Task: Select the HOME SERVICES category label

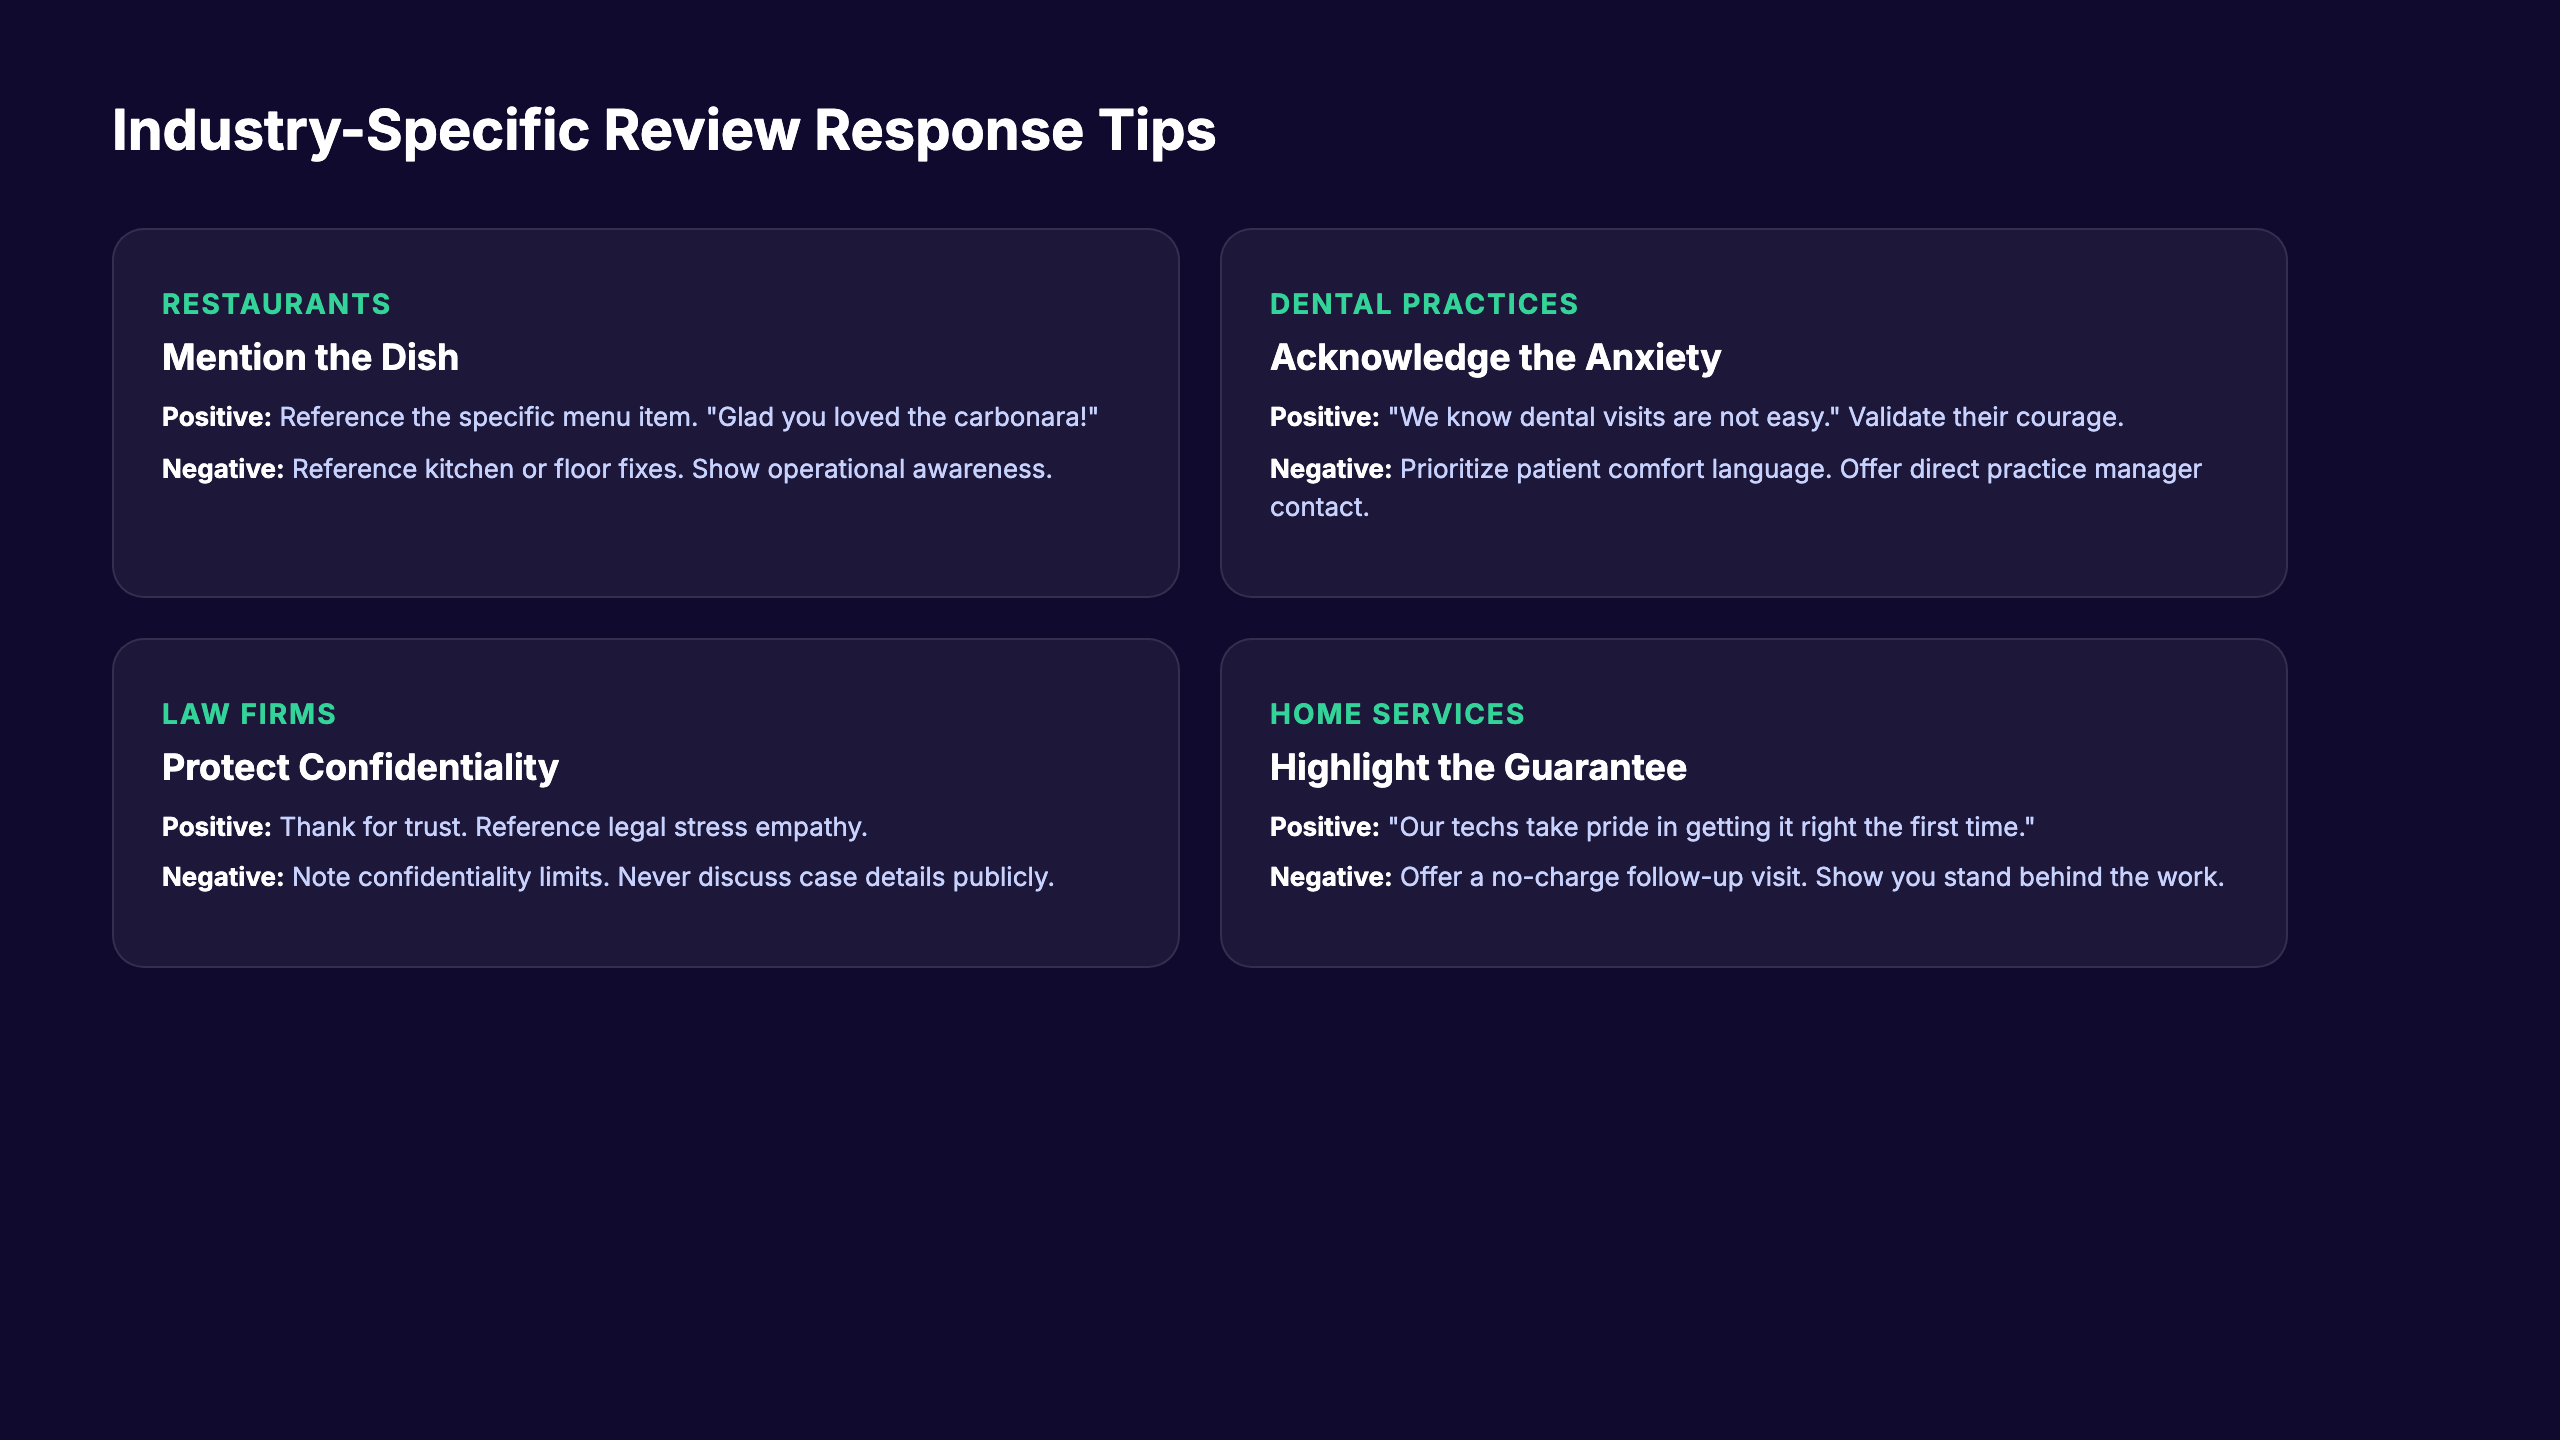Action: coord(1396,714)
